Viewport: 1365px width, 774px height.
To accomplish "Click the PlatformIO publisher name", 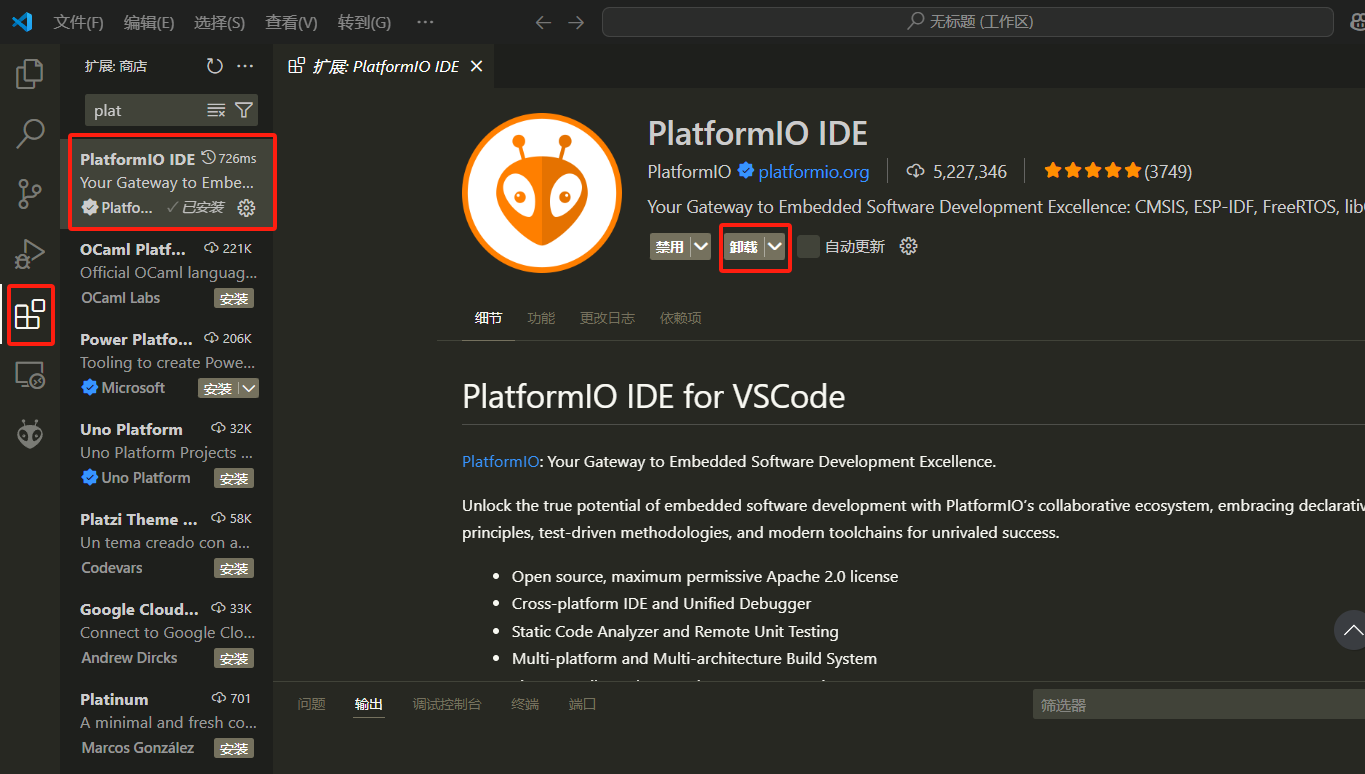I will point(689,171).
